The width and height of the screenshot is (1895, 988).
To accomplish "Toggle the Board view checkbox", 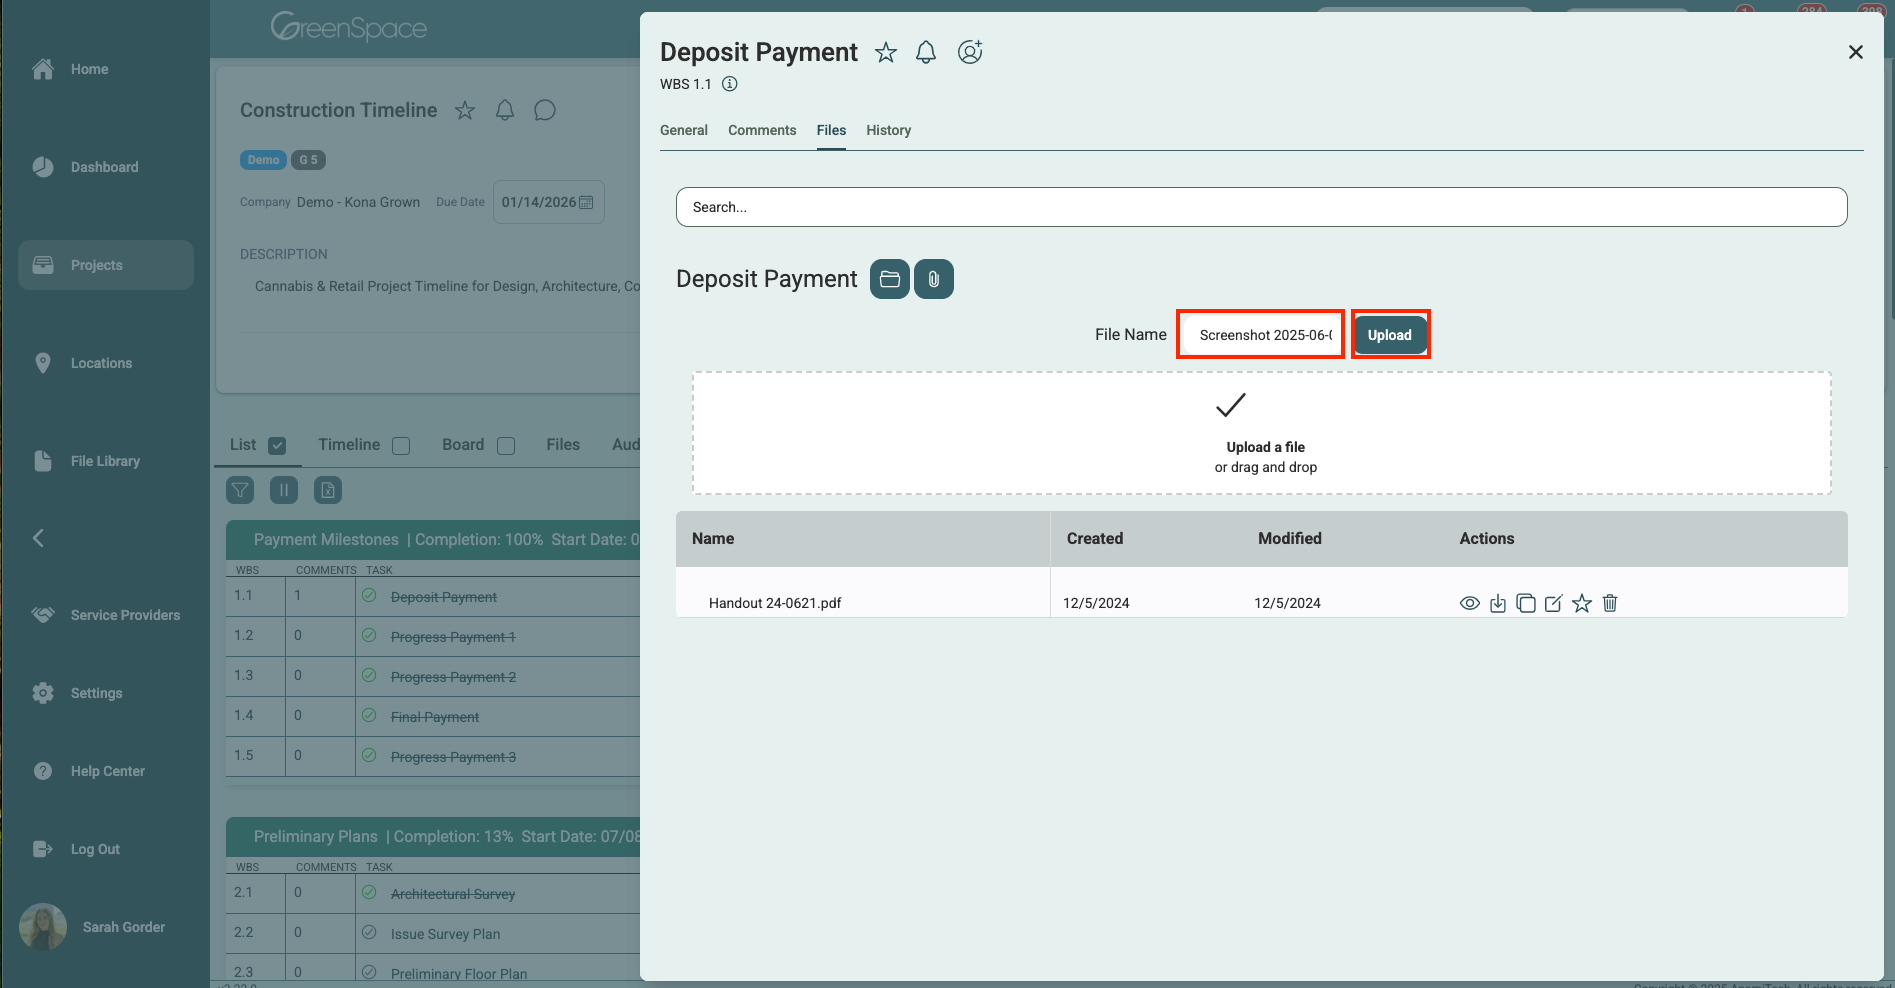I will tap(506, 446).
